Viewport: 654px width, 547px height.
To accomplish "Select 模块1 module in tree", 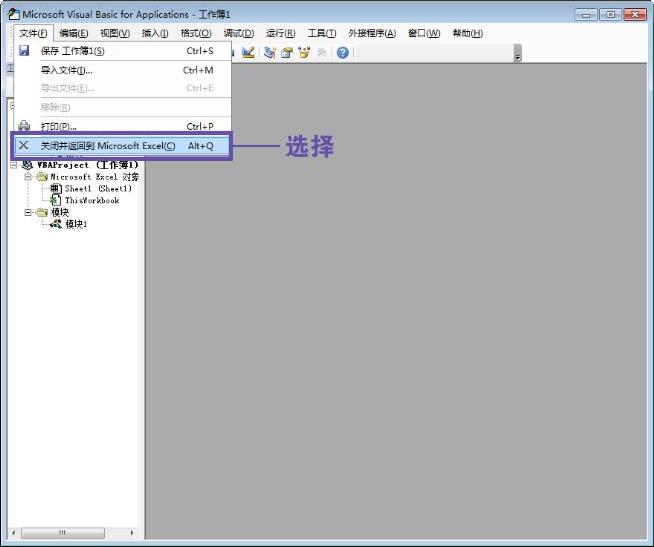I will (x=76, y=224).
